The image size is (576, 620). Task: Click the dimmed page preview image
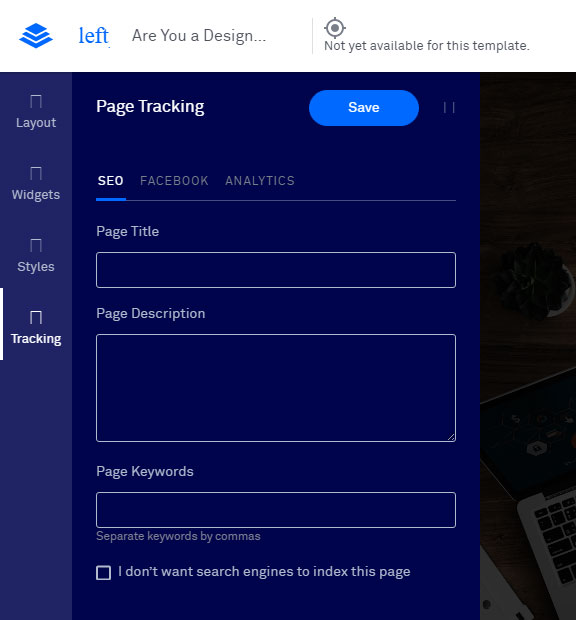point(528,346)
